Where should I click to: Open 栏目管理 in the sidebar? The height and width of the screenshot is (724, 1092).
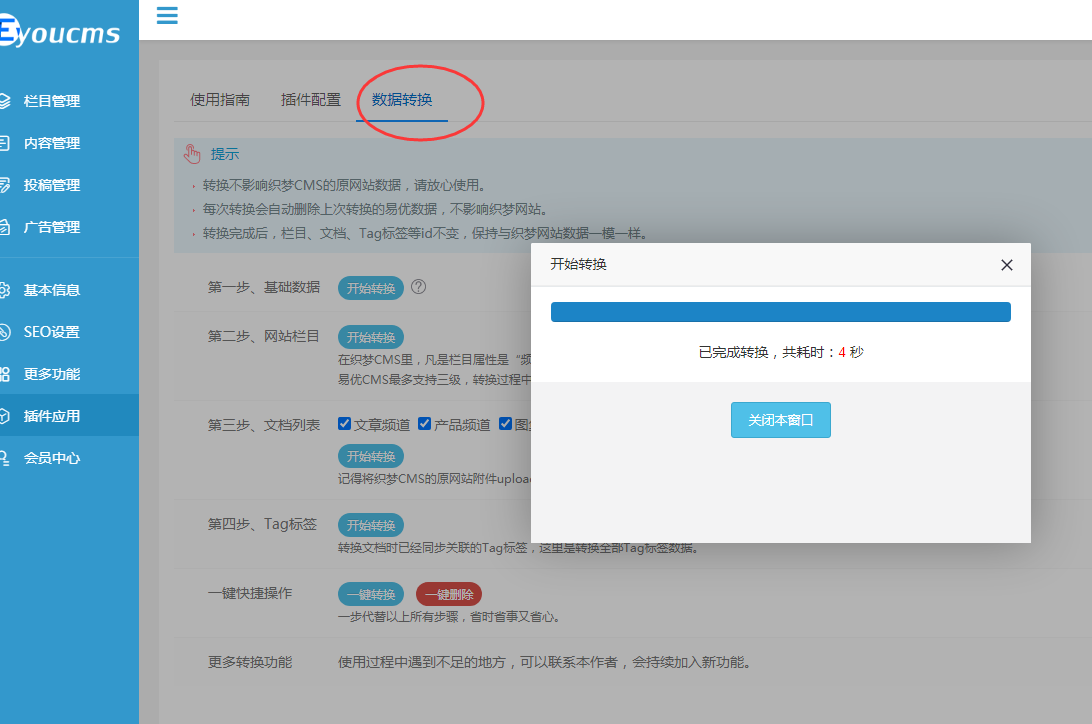coord(52,101)
